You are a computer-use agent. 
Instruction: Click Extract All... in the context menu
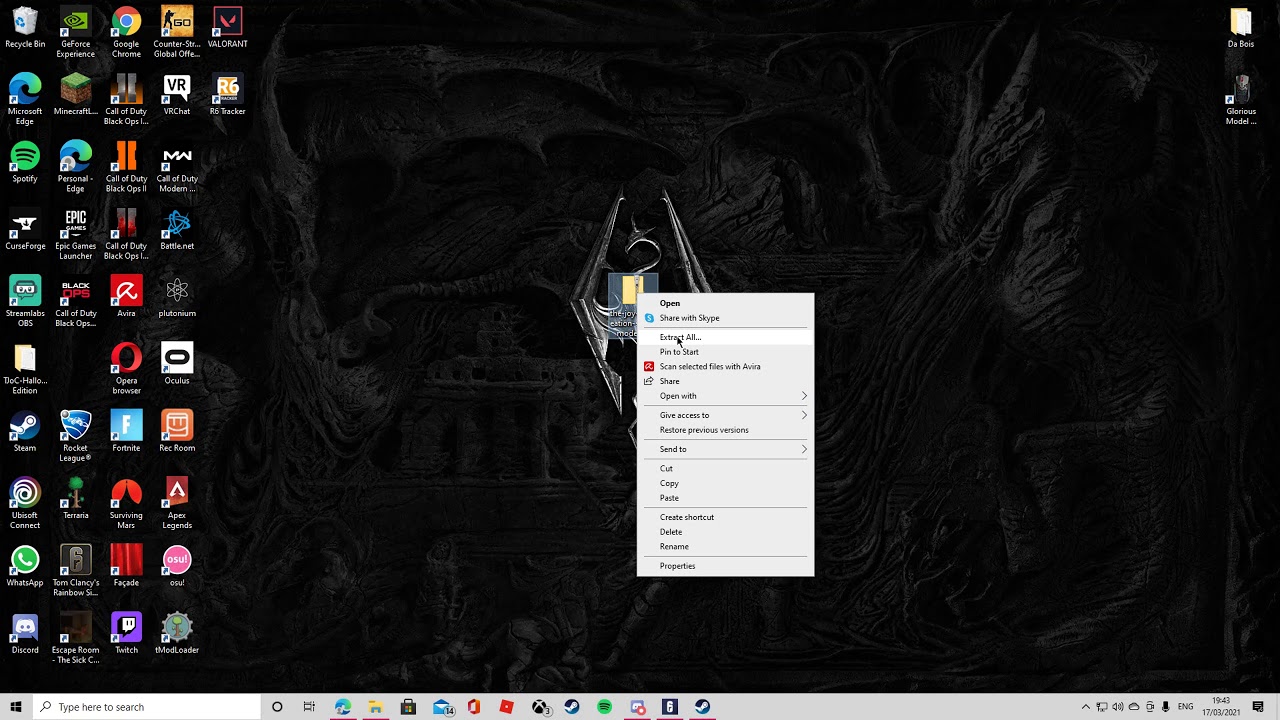725,337
